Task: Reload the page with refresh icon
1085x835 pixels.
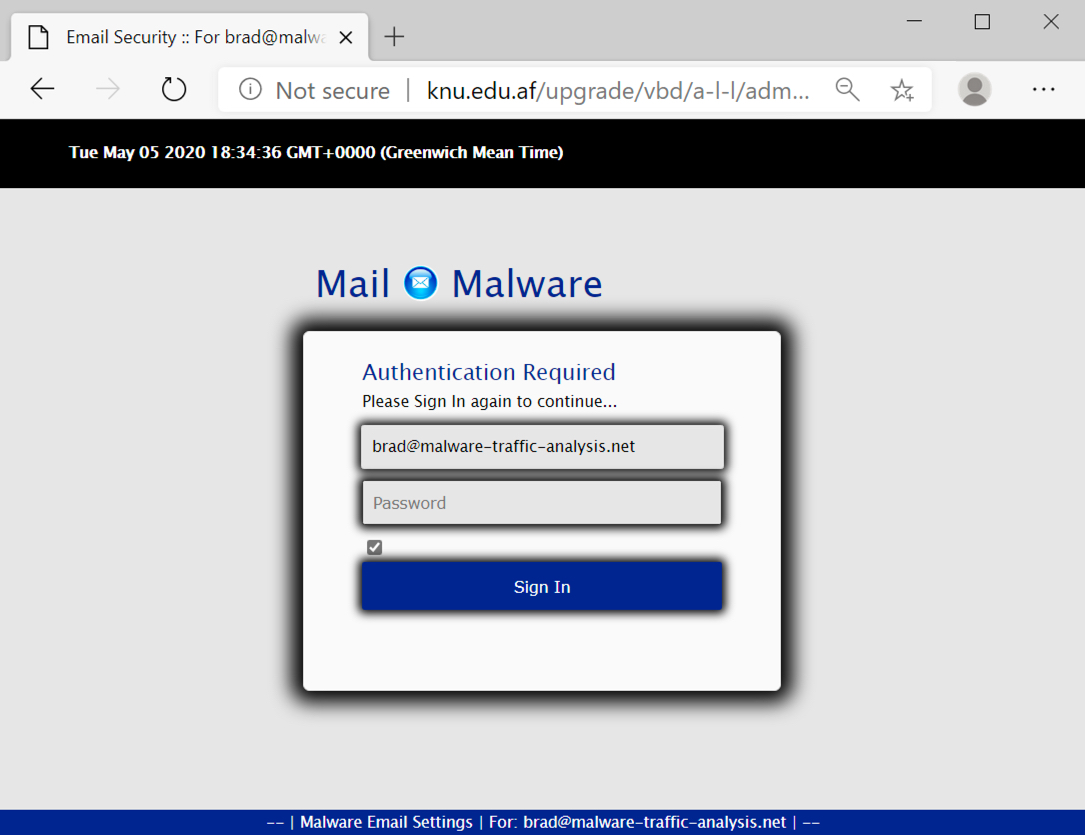Action: pos(174,89)
